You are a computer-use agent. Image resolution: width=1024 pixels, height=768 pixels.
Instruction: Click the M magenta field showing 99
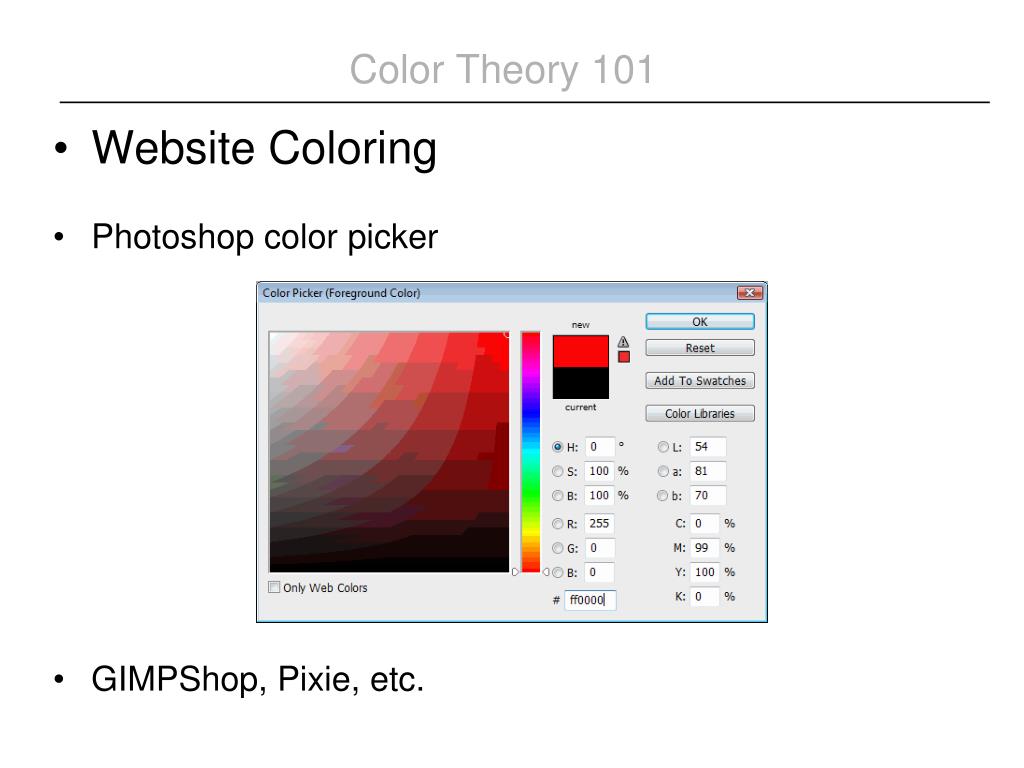(705, 548)
